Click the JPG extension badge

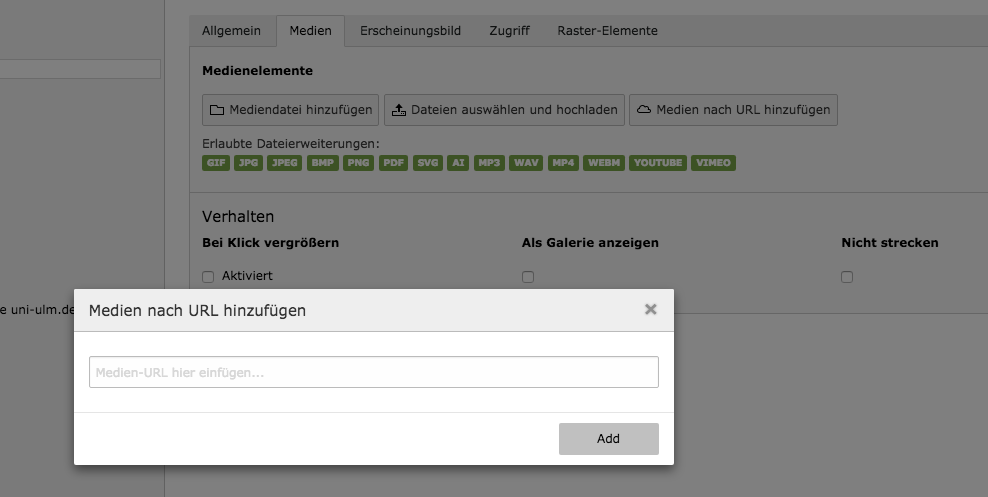(x=248, y=163)
